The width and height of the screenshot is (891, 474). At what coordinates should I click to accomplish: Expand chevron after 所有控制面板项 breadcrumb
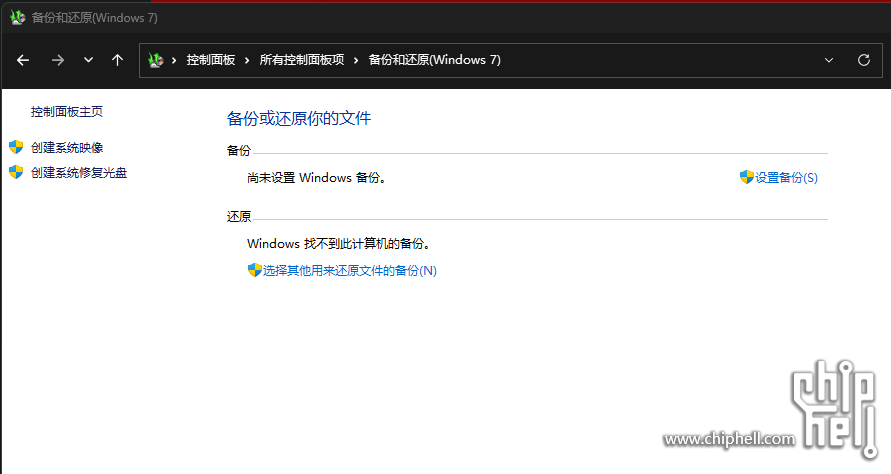[x=356, y=60]
